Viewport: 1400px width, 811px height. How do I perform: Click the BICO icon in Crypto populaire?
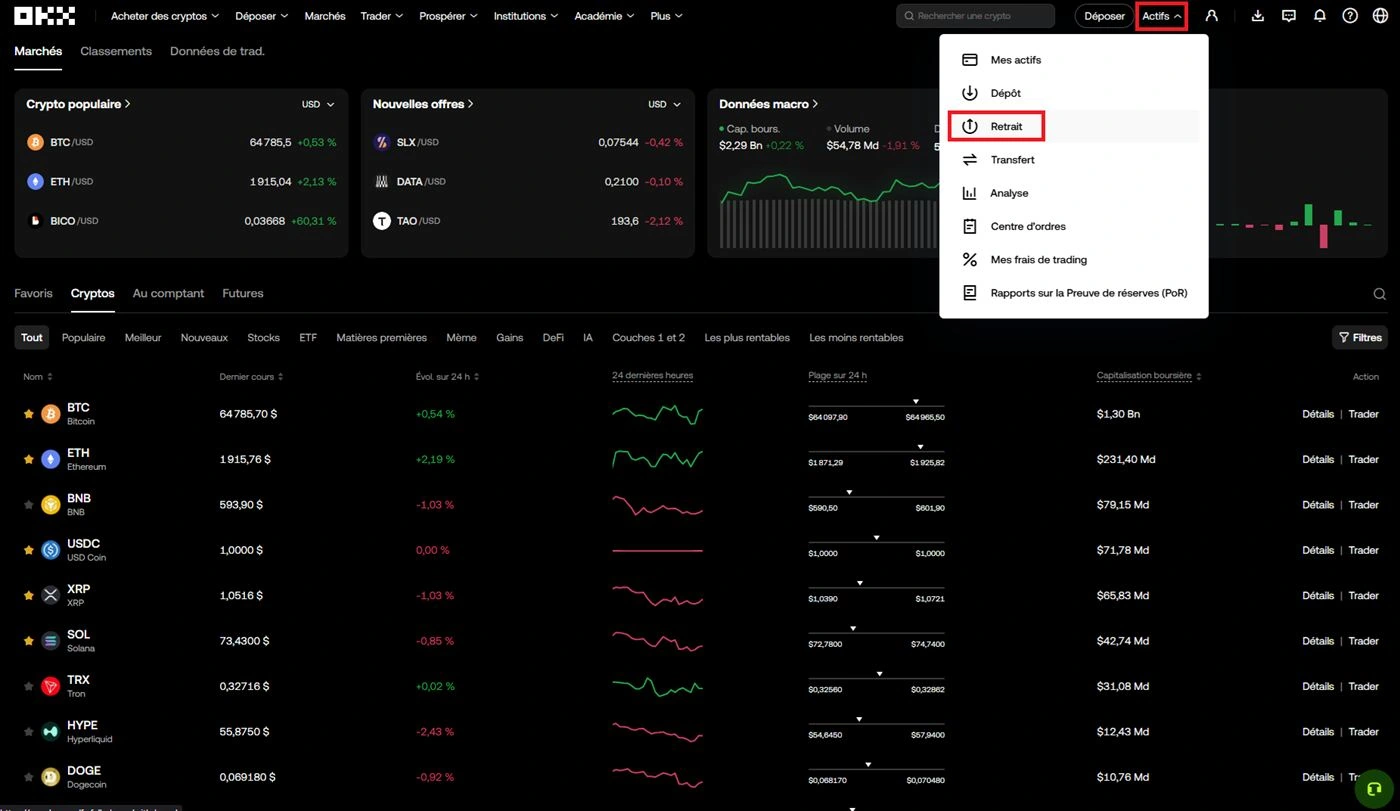(x=35, y=221)
